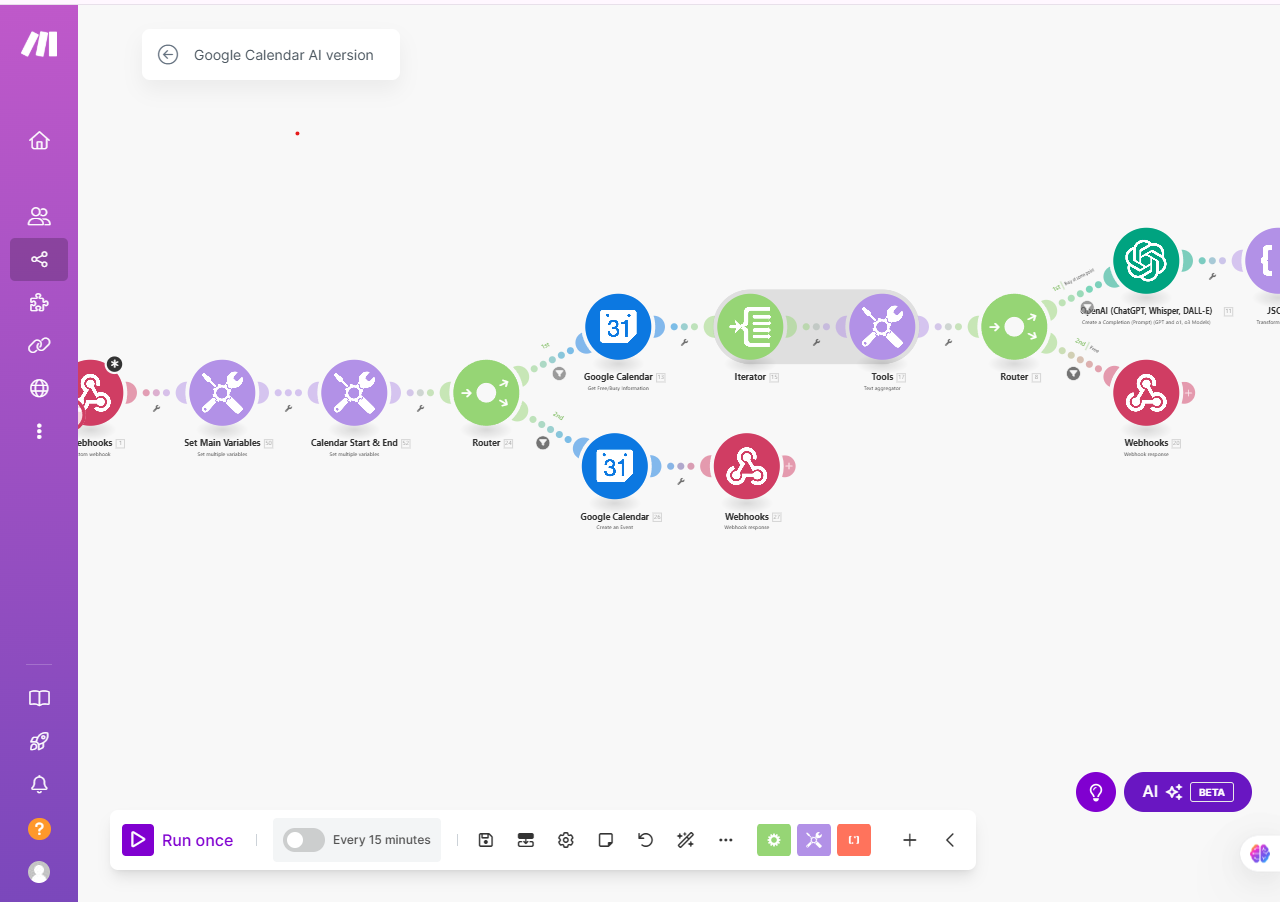Open the Router 8 module
Screen dimensions: 1280x902
[x=1014, y=327]
